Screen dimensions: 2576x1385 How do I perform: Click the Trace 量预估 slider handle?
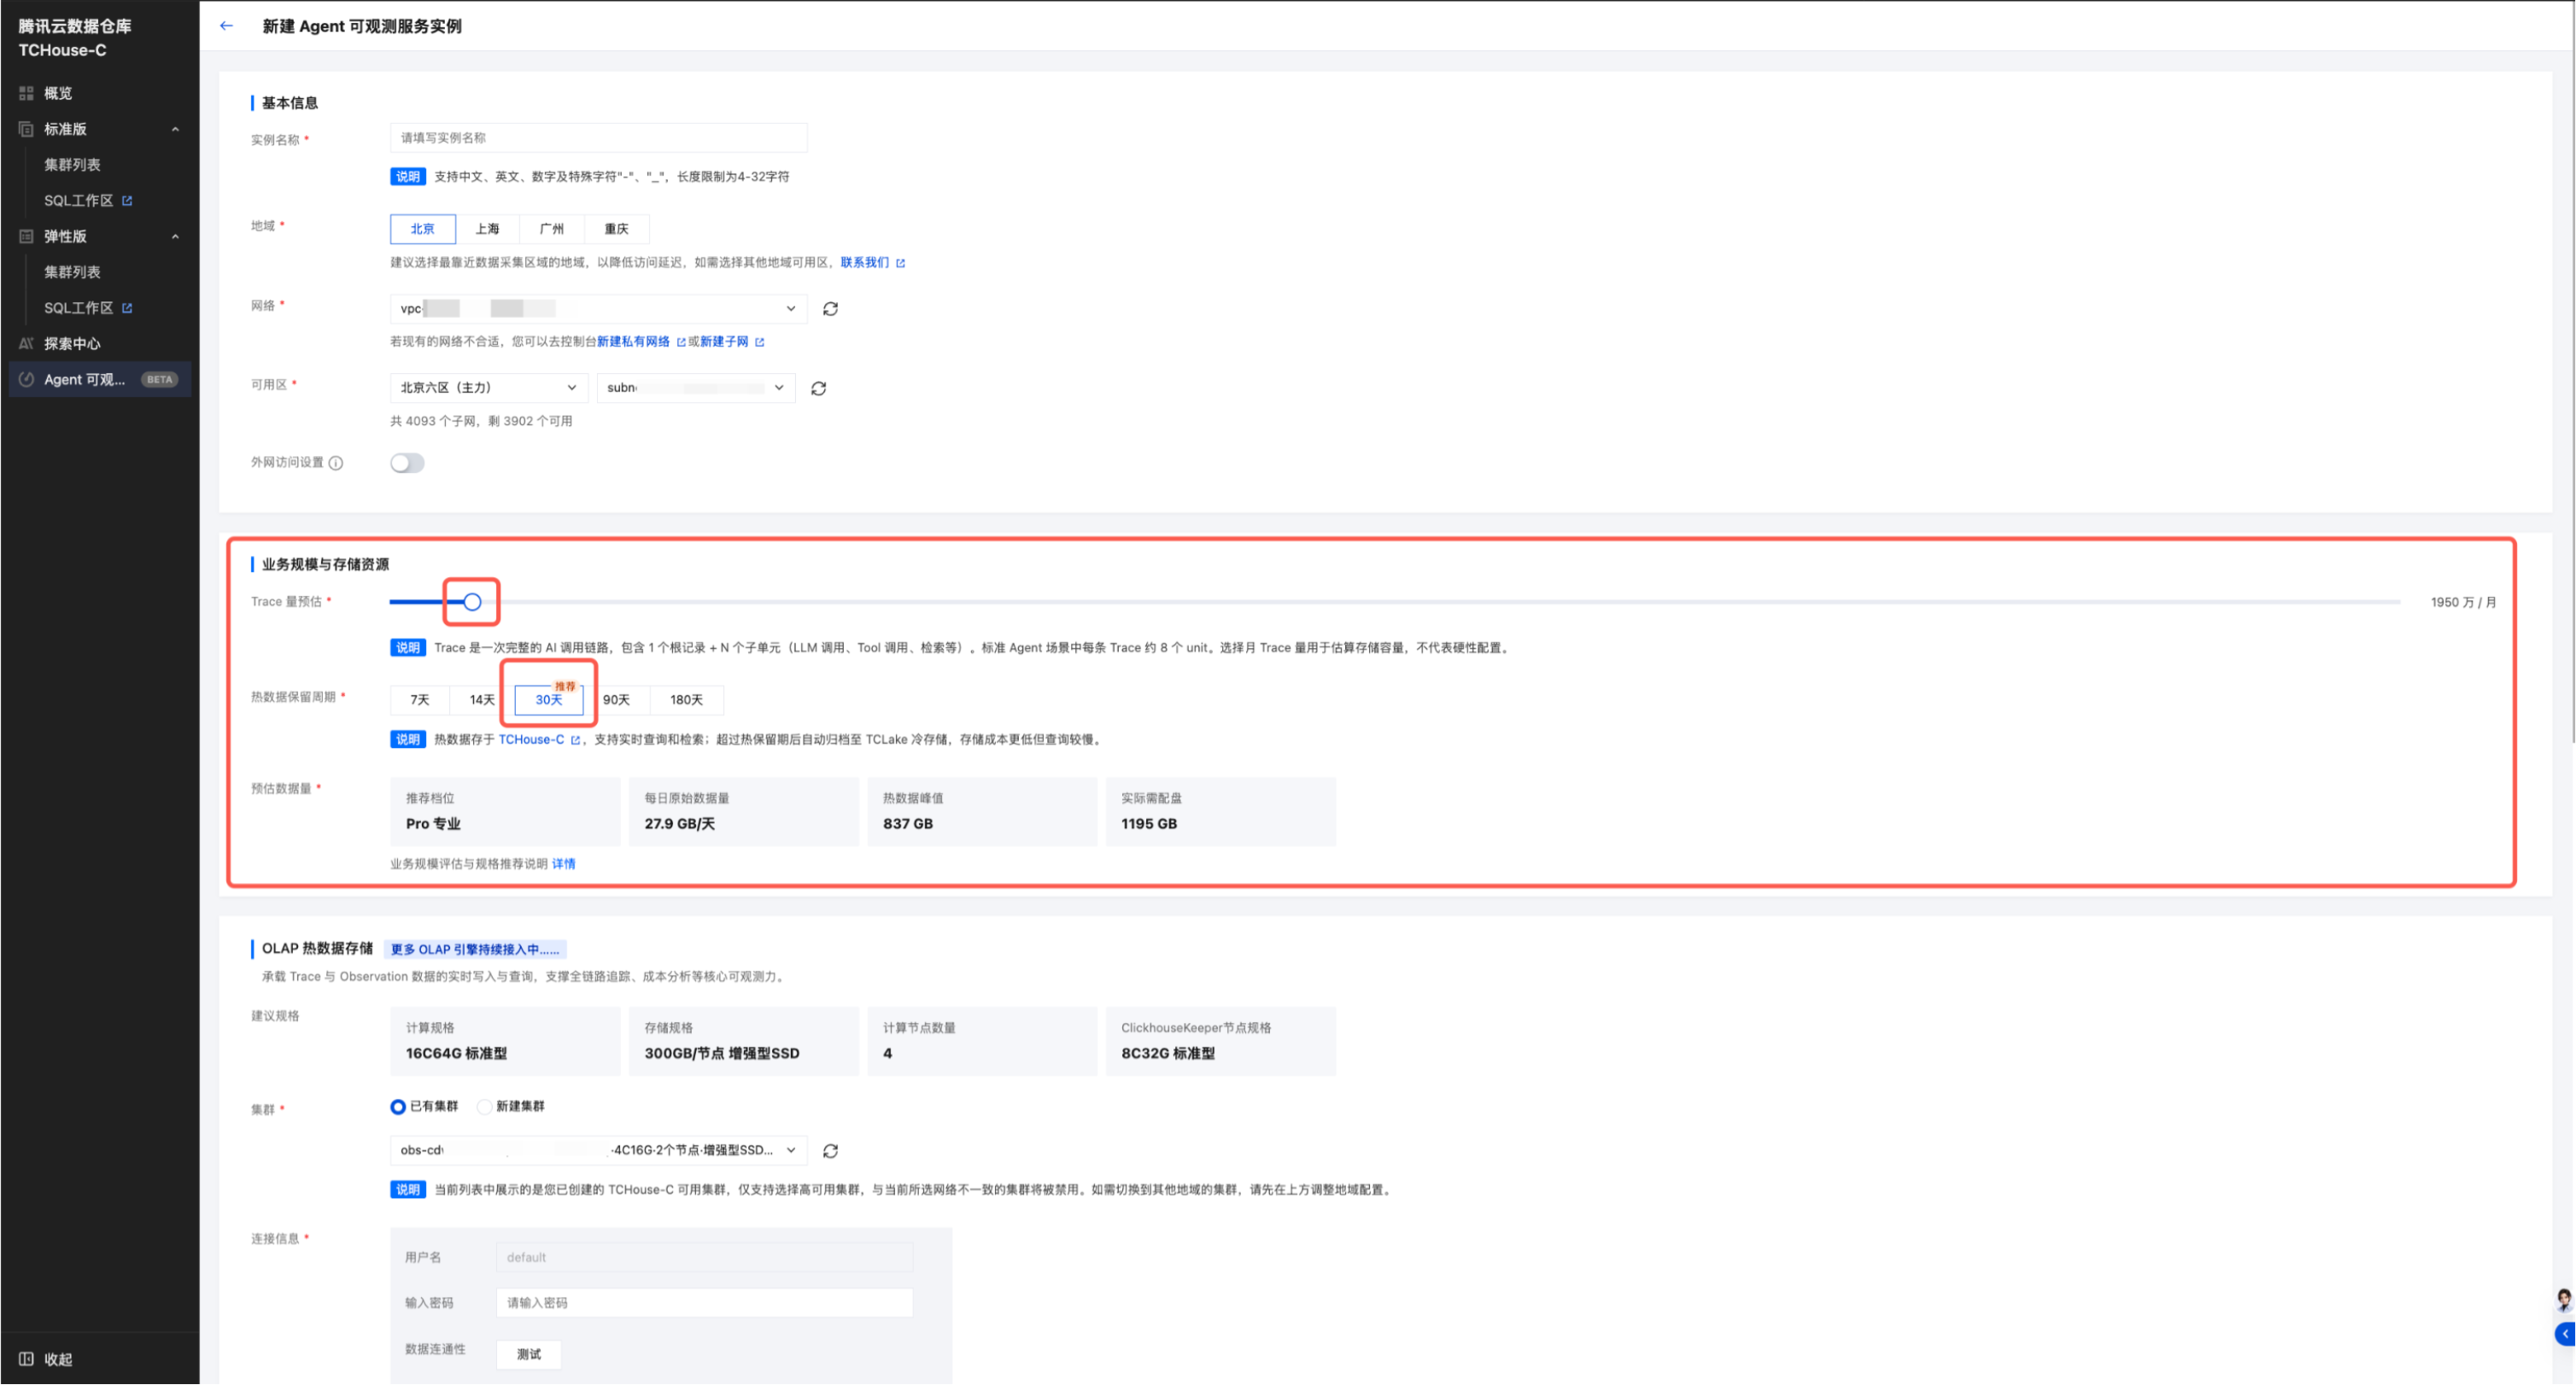(x=472, y=602)
